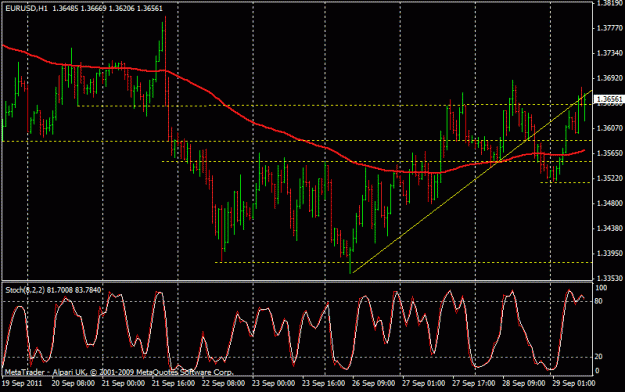Click the 27 Sep 17:00 time label

tap(474, 383)
